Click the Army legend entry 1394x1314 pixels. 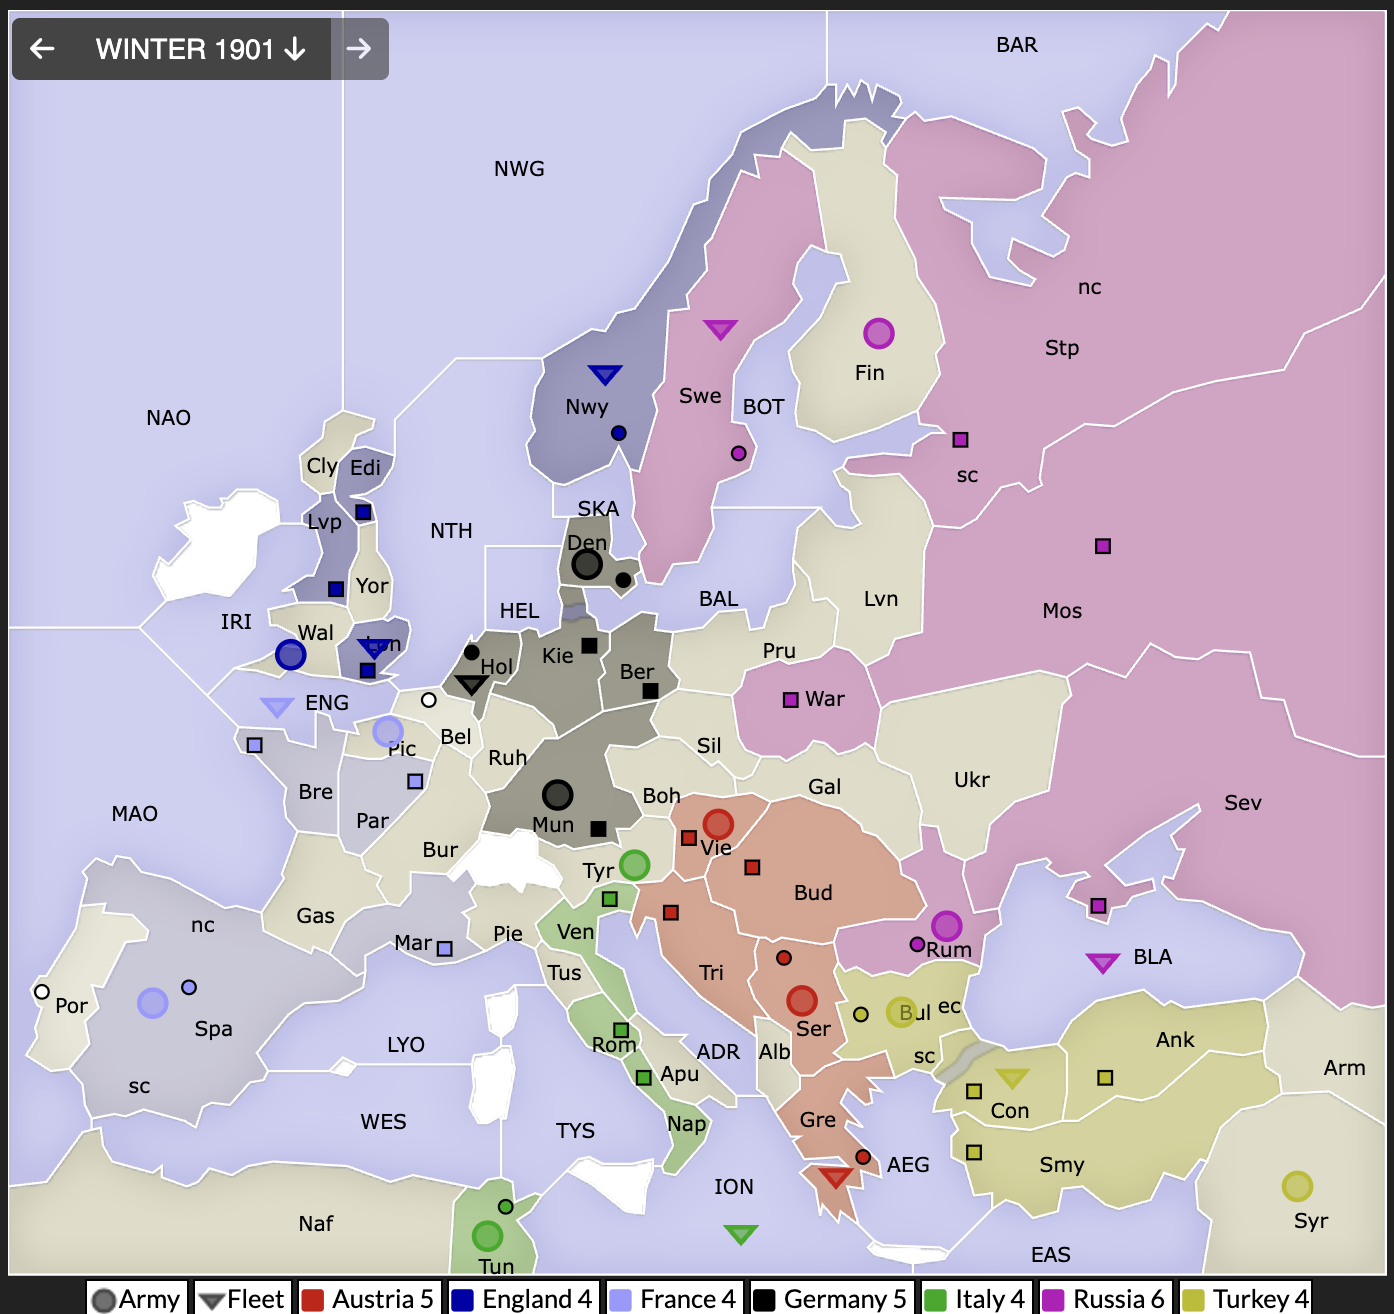click(x=136, y=1298)
